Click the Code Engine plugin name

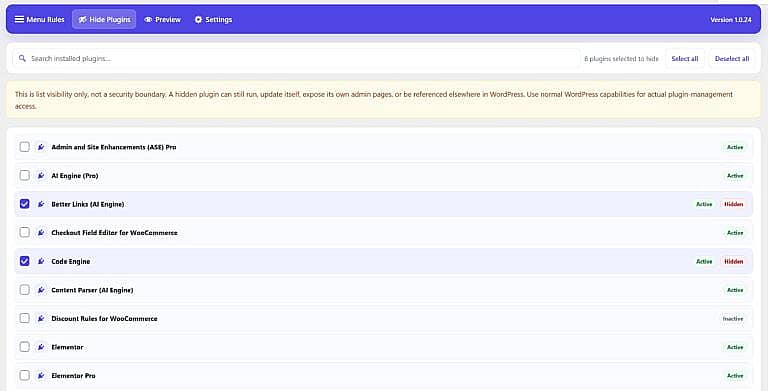tap(71, 261)
